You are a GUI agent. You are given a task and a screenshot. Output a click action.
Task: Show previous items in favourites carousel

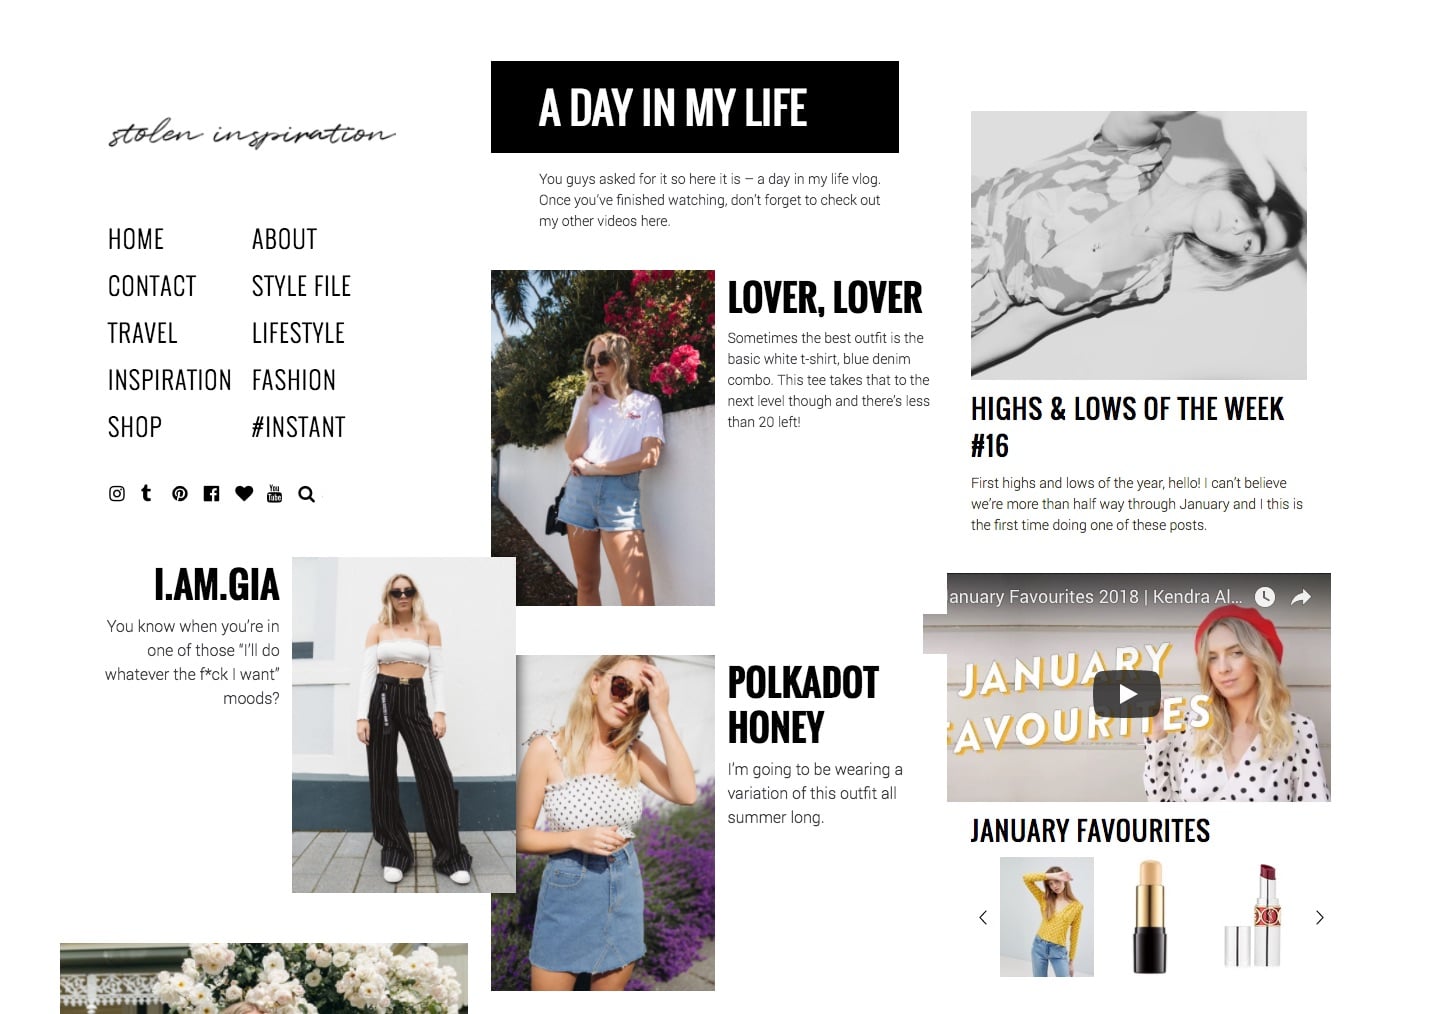click(983, 917)
